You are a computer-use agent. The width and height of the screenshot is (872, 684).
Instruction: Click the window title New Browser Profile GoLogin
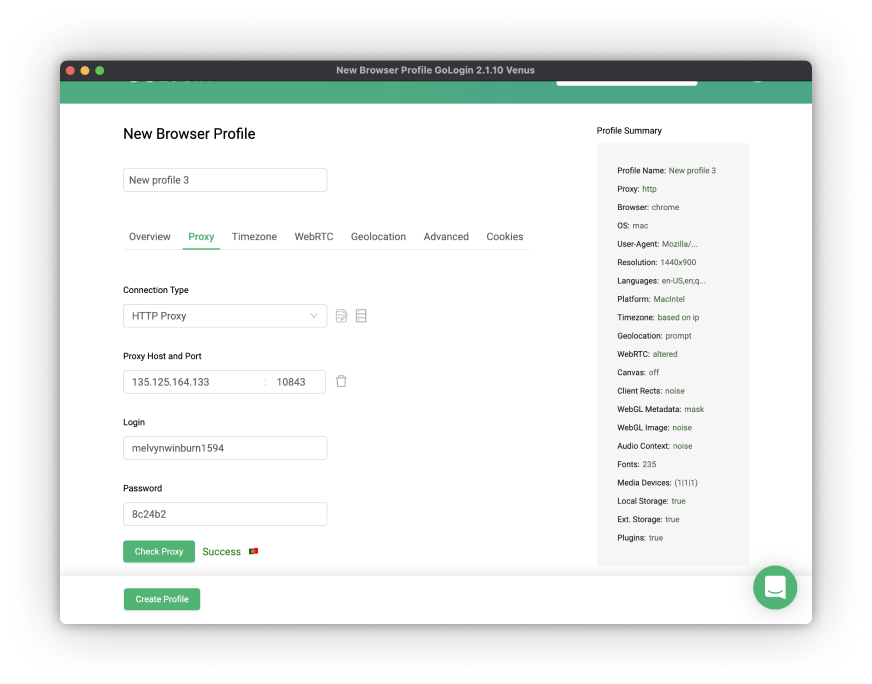click(435, 70)
